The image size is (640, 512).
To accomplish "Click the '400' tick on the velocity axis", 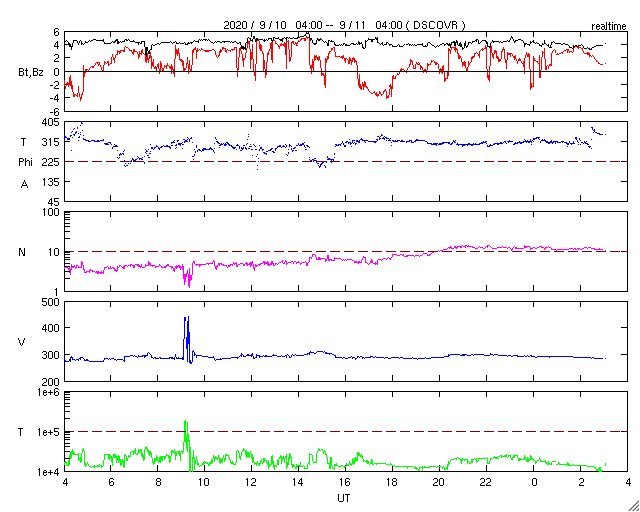I will point(52,328).
